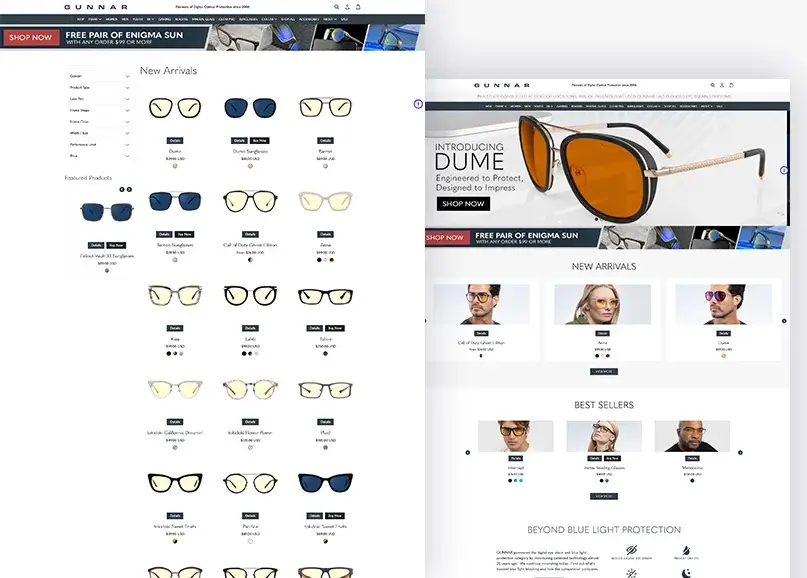Select black color swatch under Anna in the listing
The width and height of the screenshot is (807, 578).
coord(319,260)
